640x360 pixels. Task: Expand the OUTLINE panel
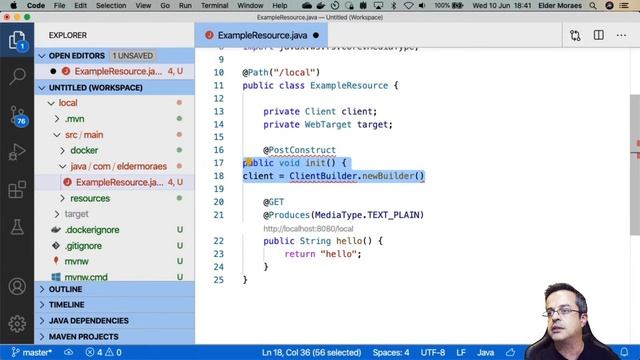click(114, 289)
